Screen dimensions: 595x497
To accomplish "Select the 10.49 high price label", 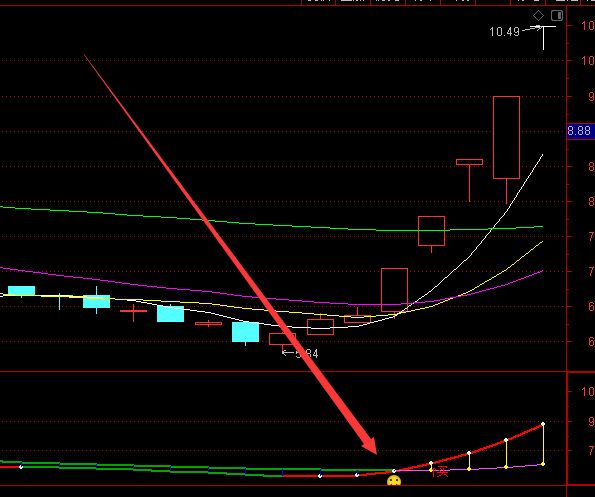I will (x=504, y=32).
